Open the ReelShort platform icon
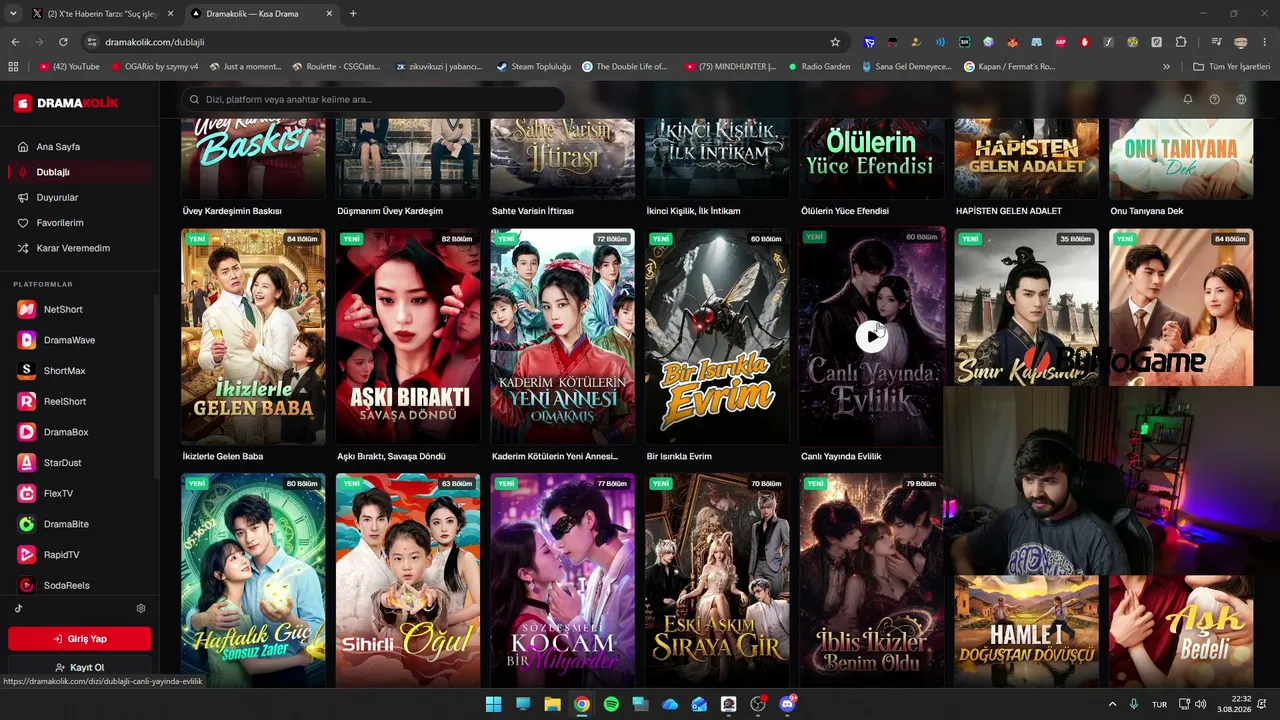 tap(27, 402)
